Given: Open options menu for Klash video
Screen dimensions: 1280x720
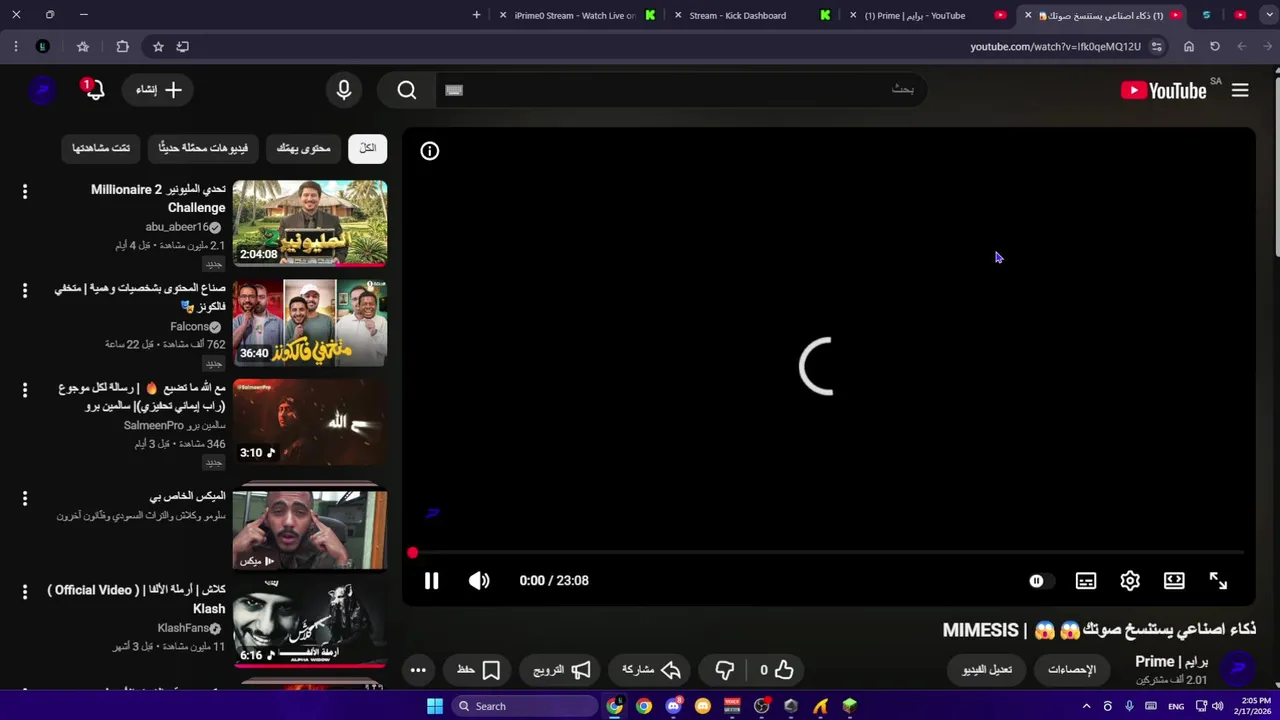Looking at the screenshot, I should [25, 592].
